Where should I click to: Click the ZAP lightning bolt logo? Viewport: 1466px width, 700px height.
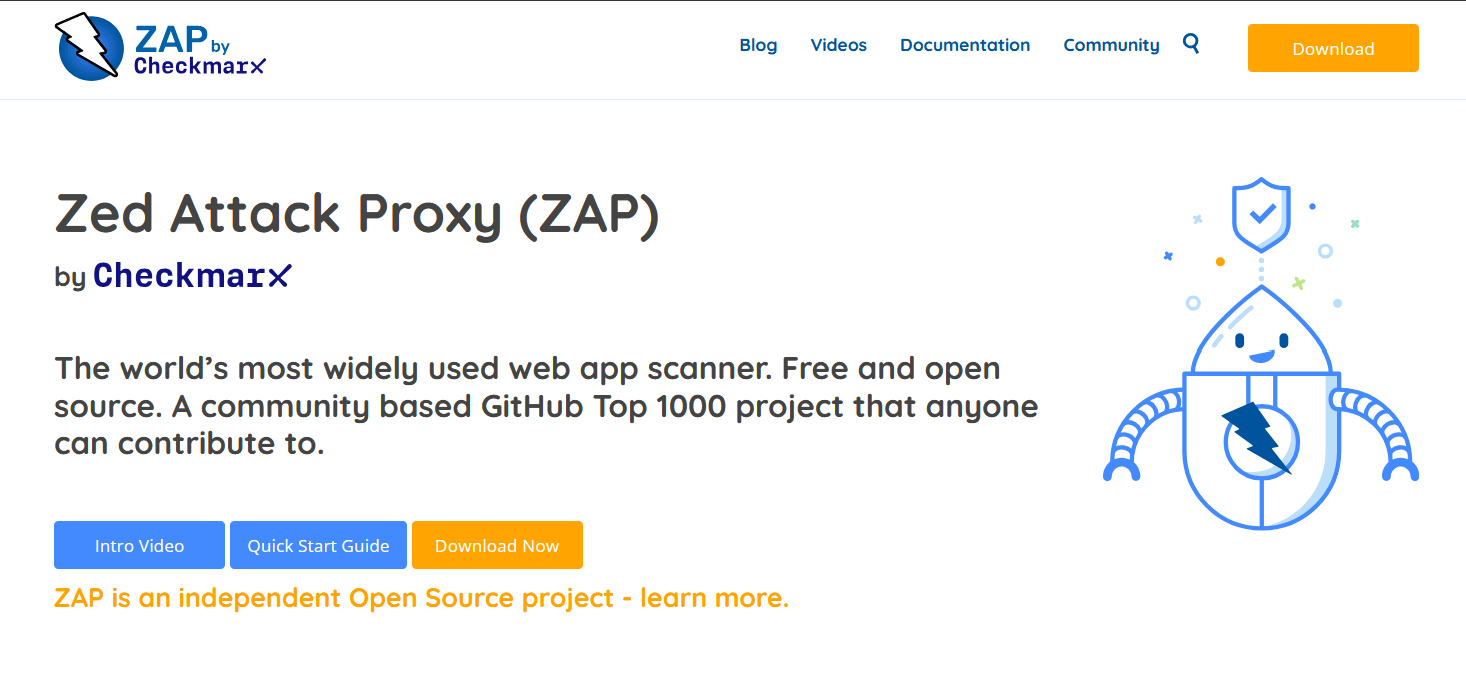(86, 43)
